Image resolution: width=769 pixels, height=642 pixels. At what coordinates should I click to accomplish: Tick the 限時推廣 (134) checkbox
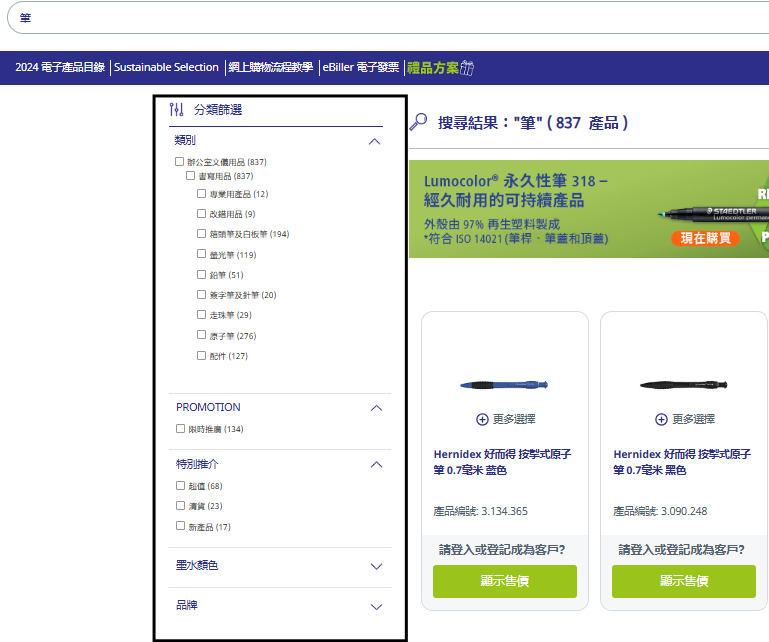click(180, 429)
